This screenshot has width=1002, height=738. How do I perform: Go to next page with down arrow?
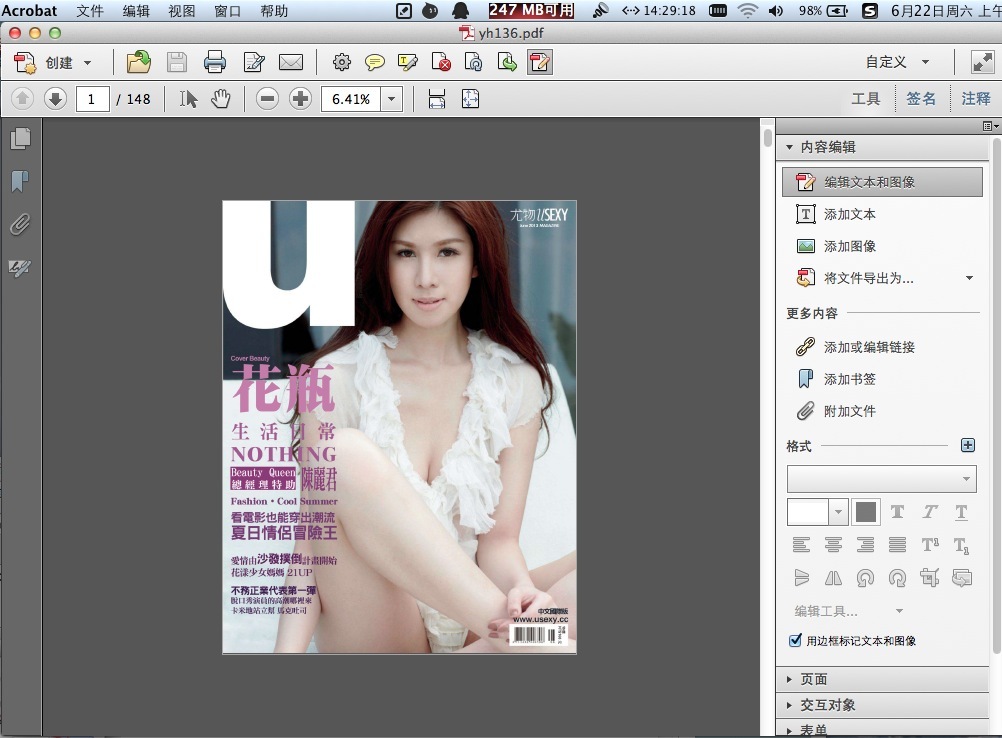click(56, 99)
